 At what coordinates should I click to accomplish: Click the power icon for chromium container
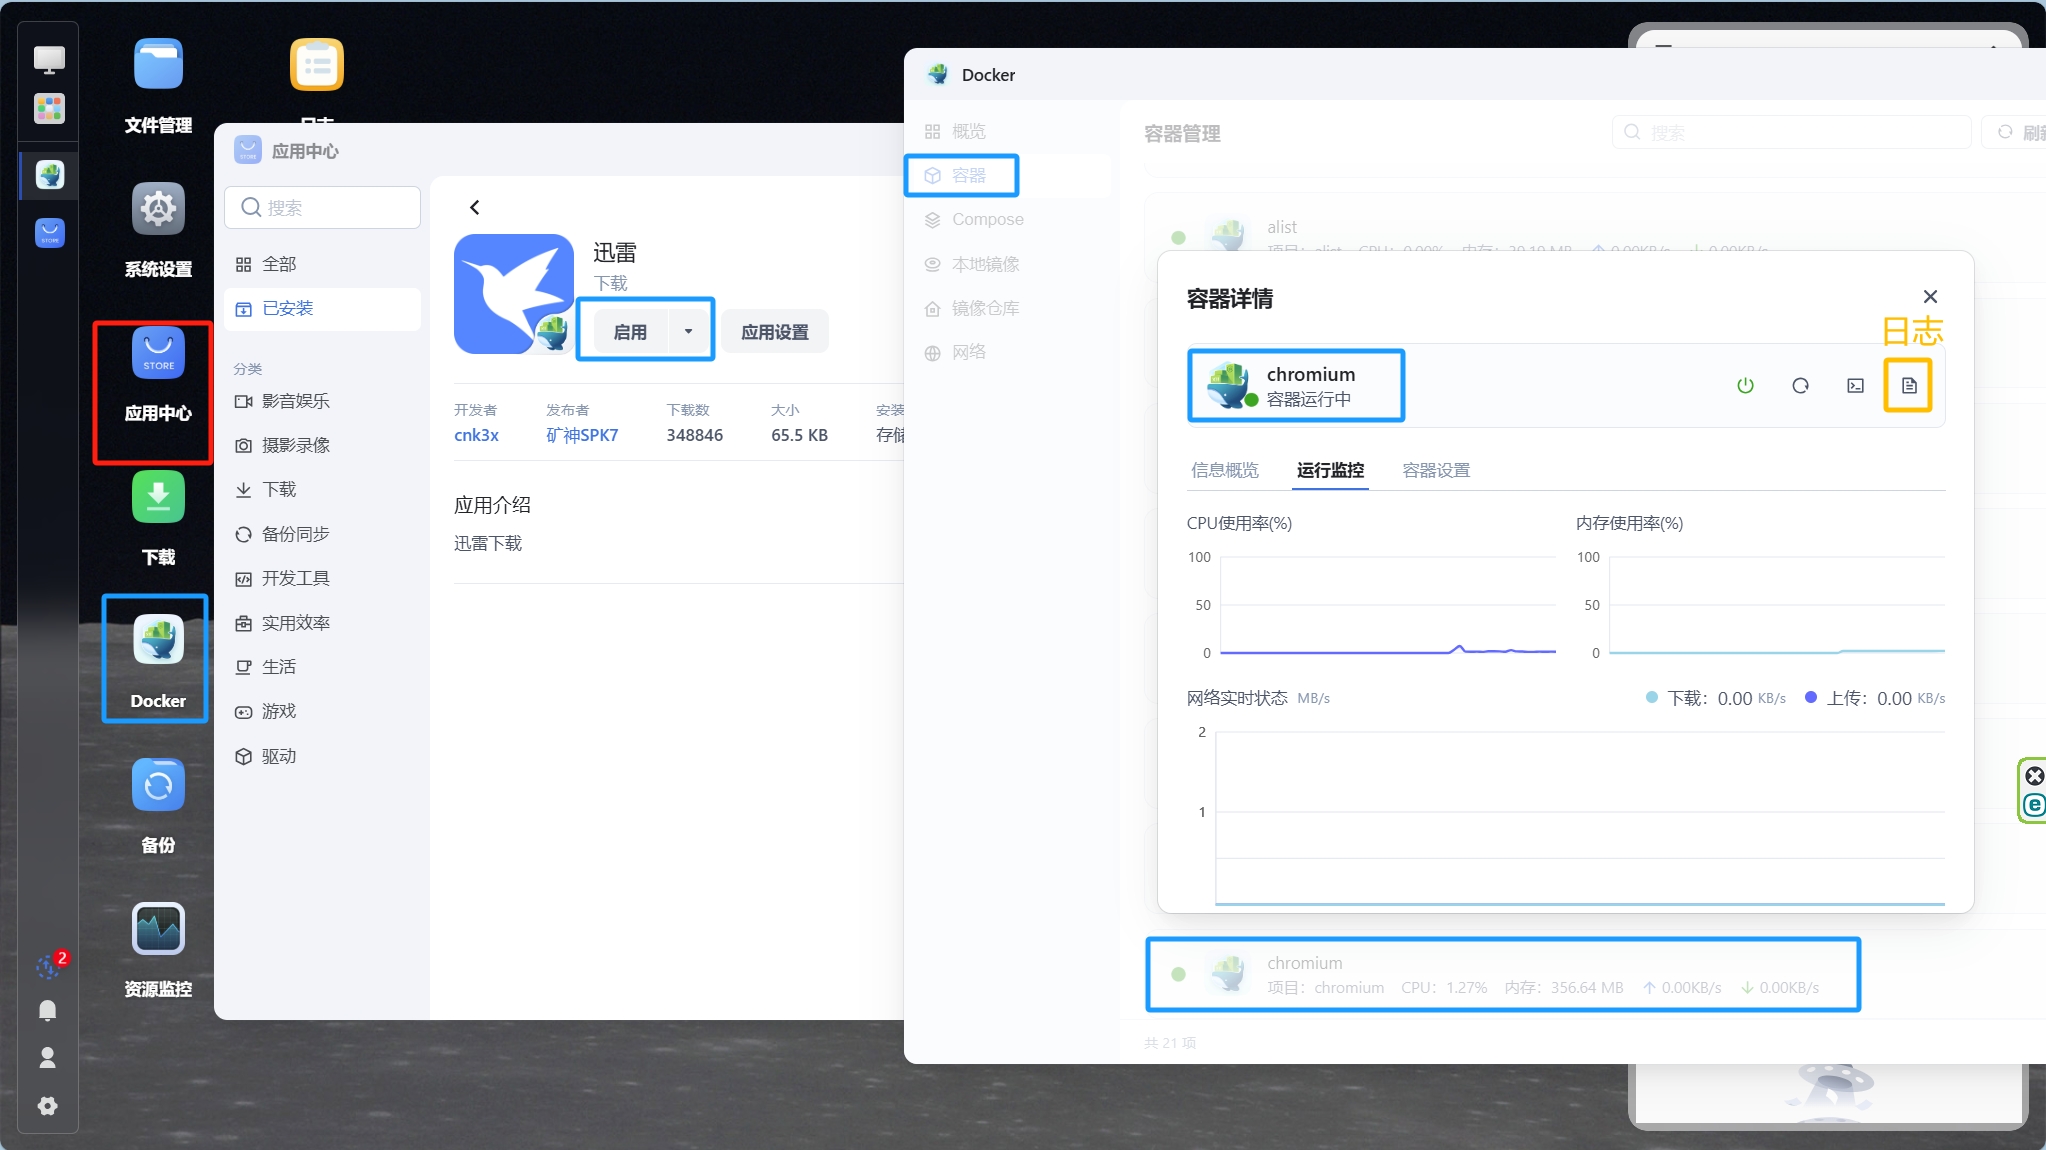coord(1745,385)
